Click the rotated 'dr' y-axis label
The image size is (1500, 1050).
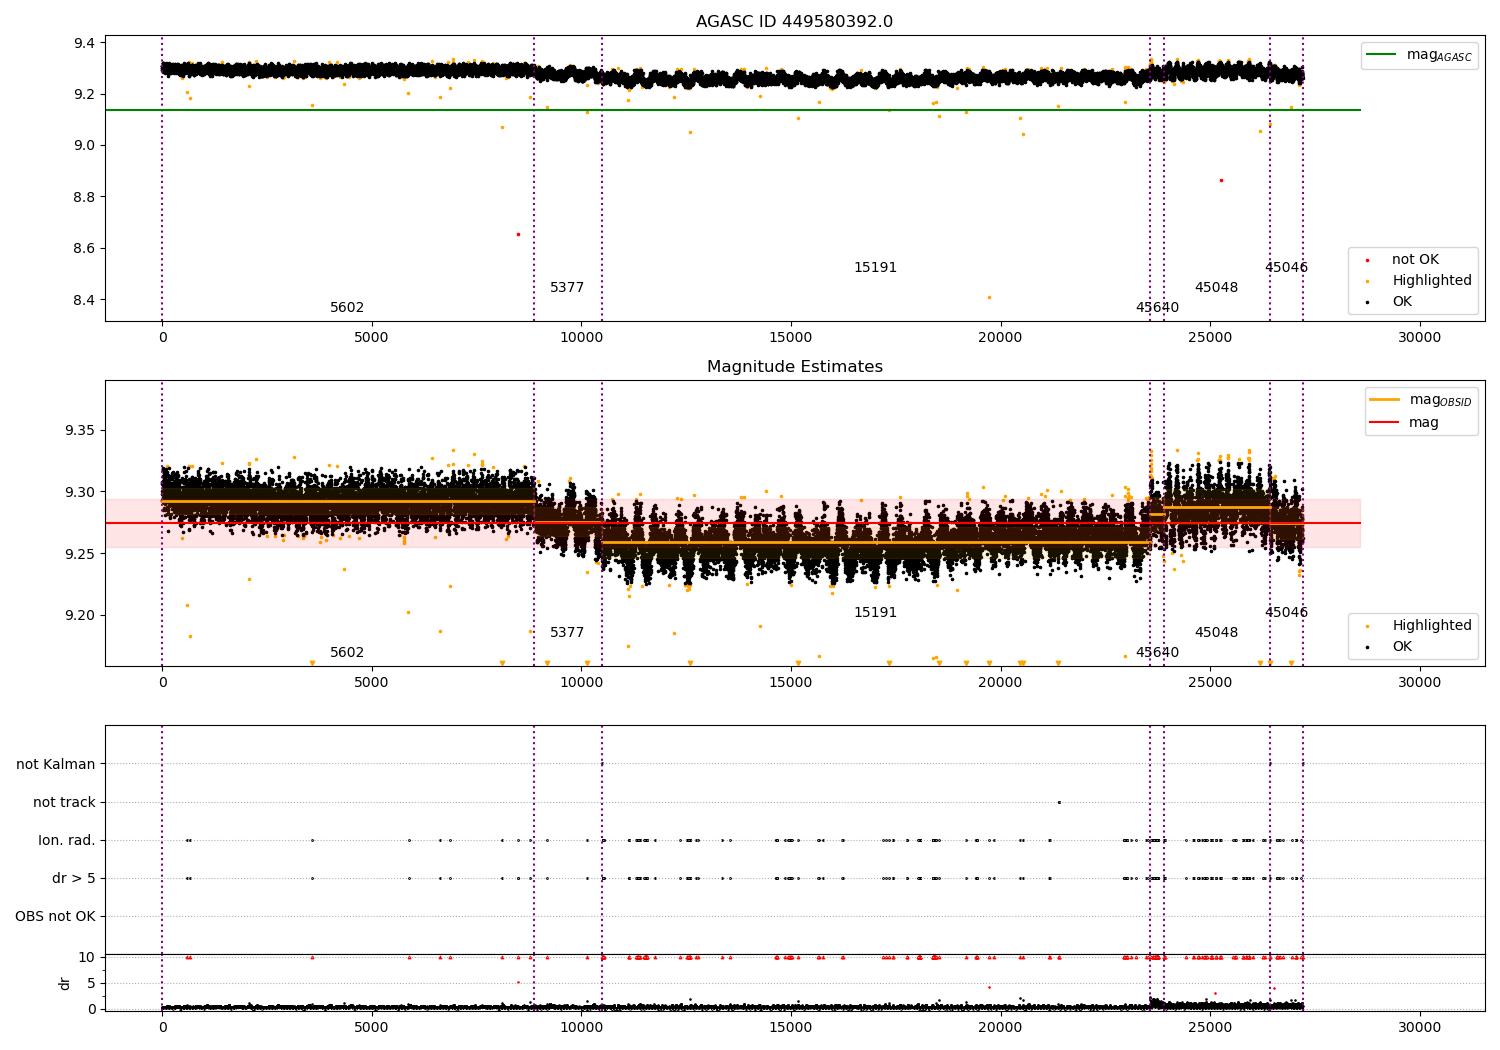[65, 984]
